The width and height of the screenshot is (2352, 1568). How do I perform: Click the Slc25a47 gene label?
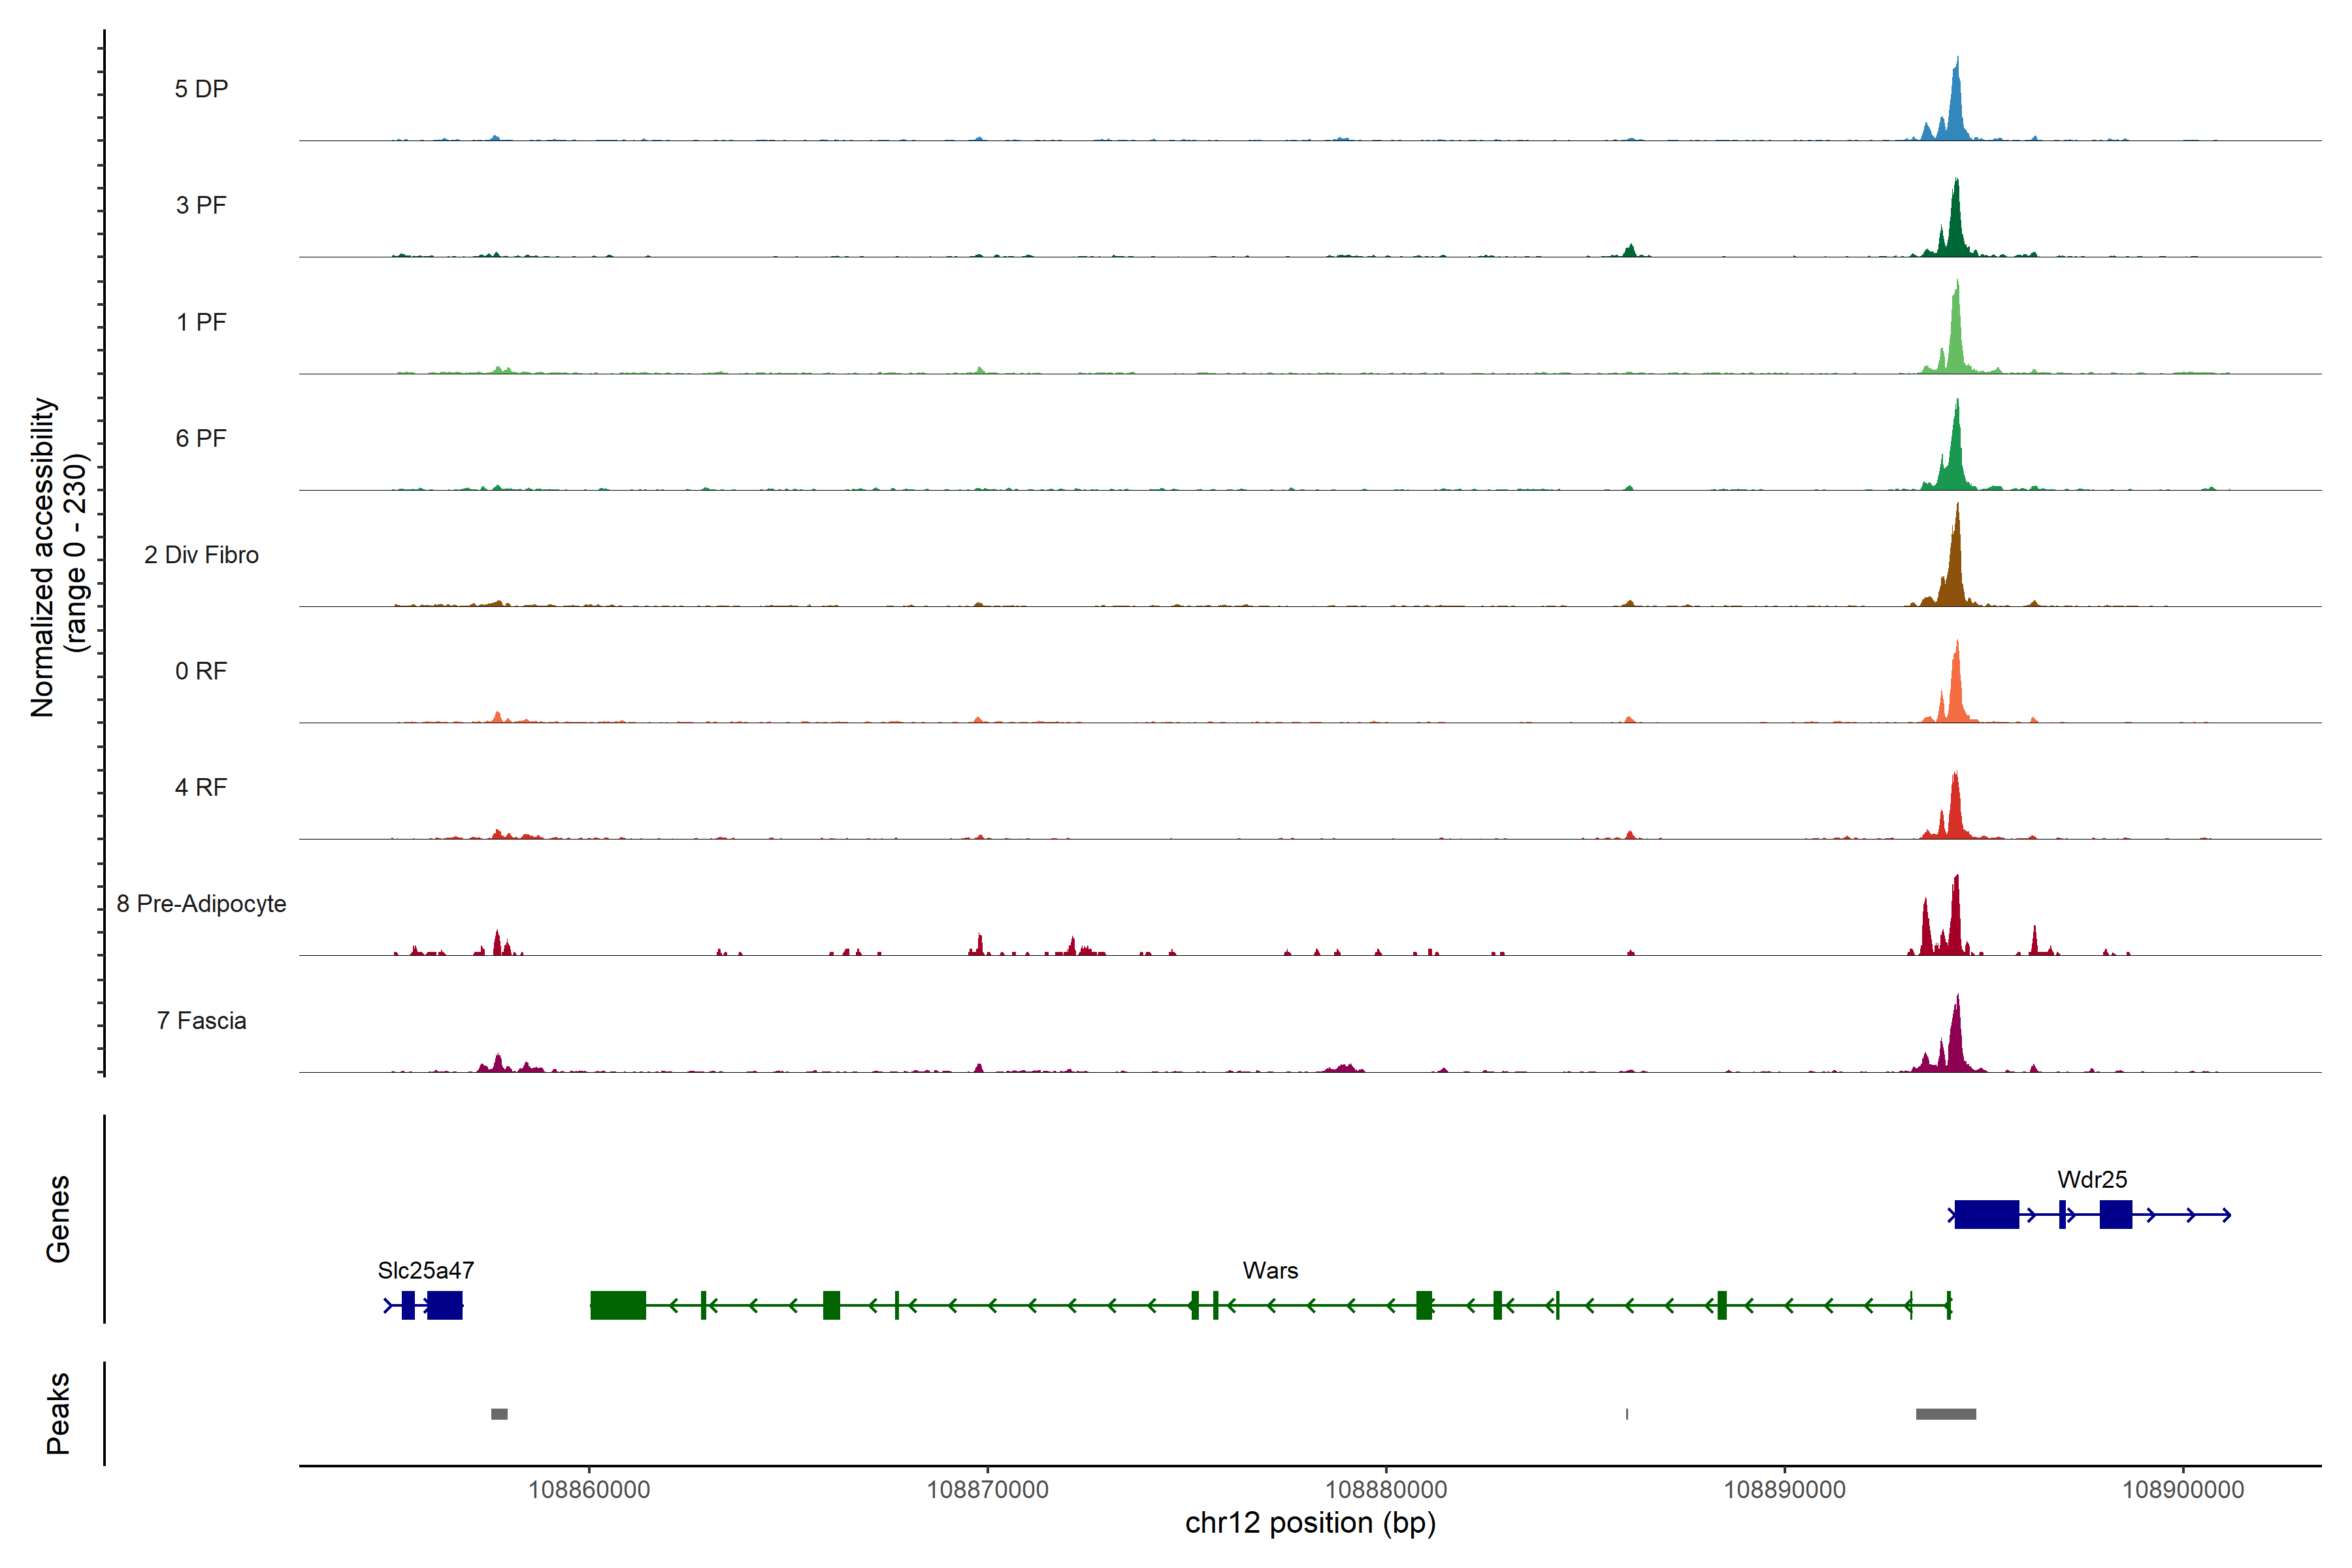(425, 1270)
